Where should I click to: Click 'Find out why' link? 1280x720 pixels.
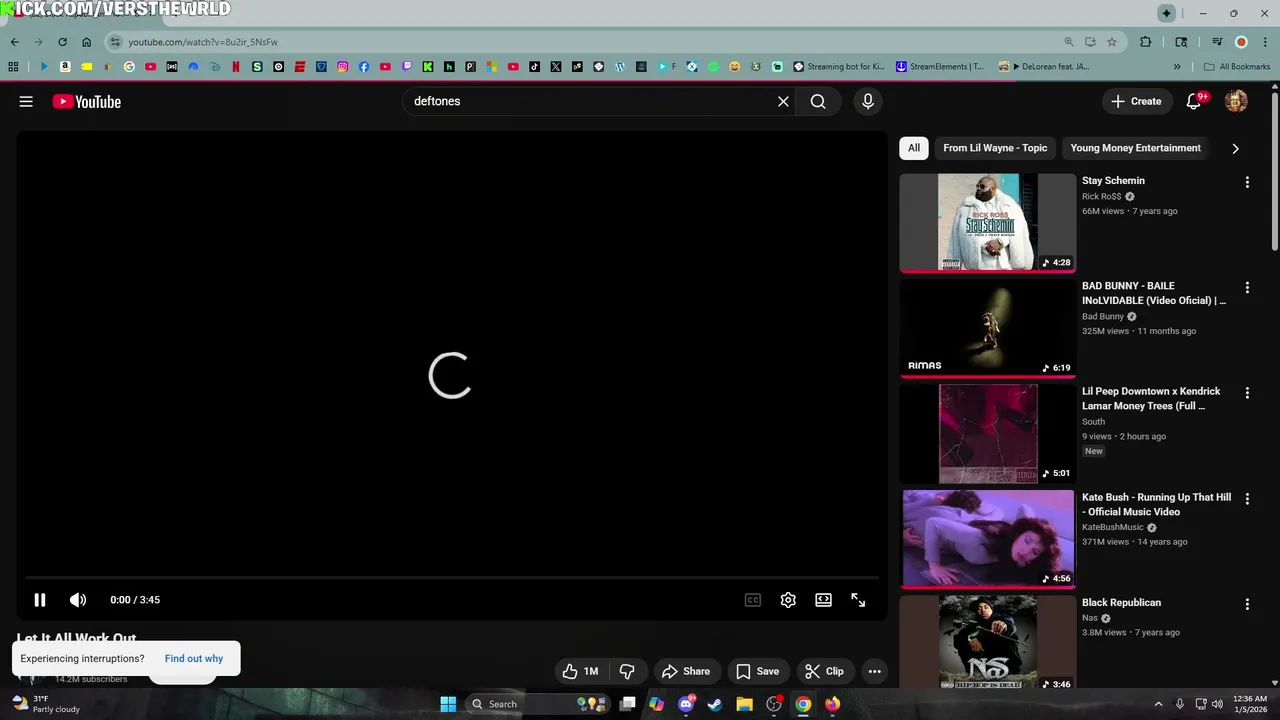(x=194, y=658)
